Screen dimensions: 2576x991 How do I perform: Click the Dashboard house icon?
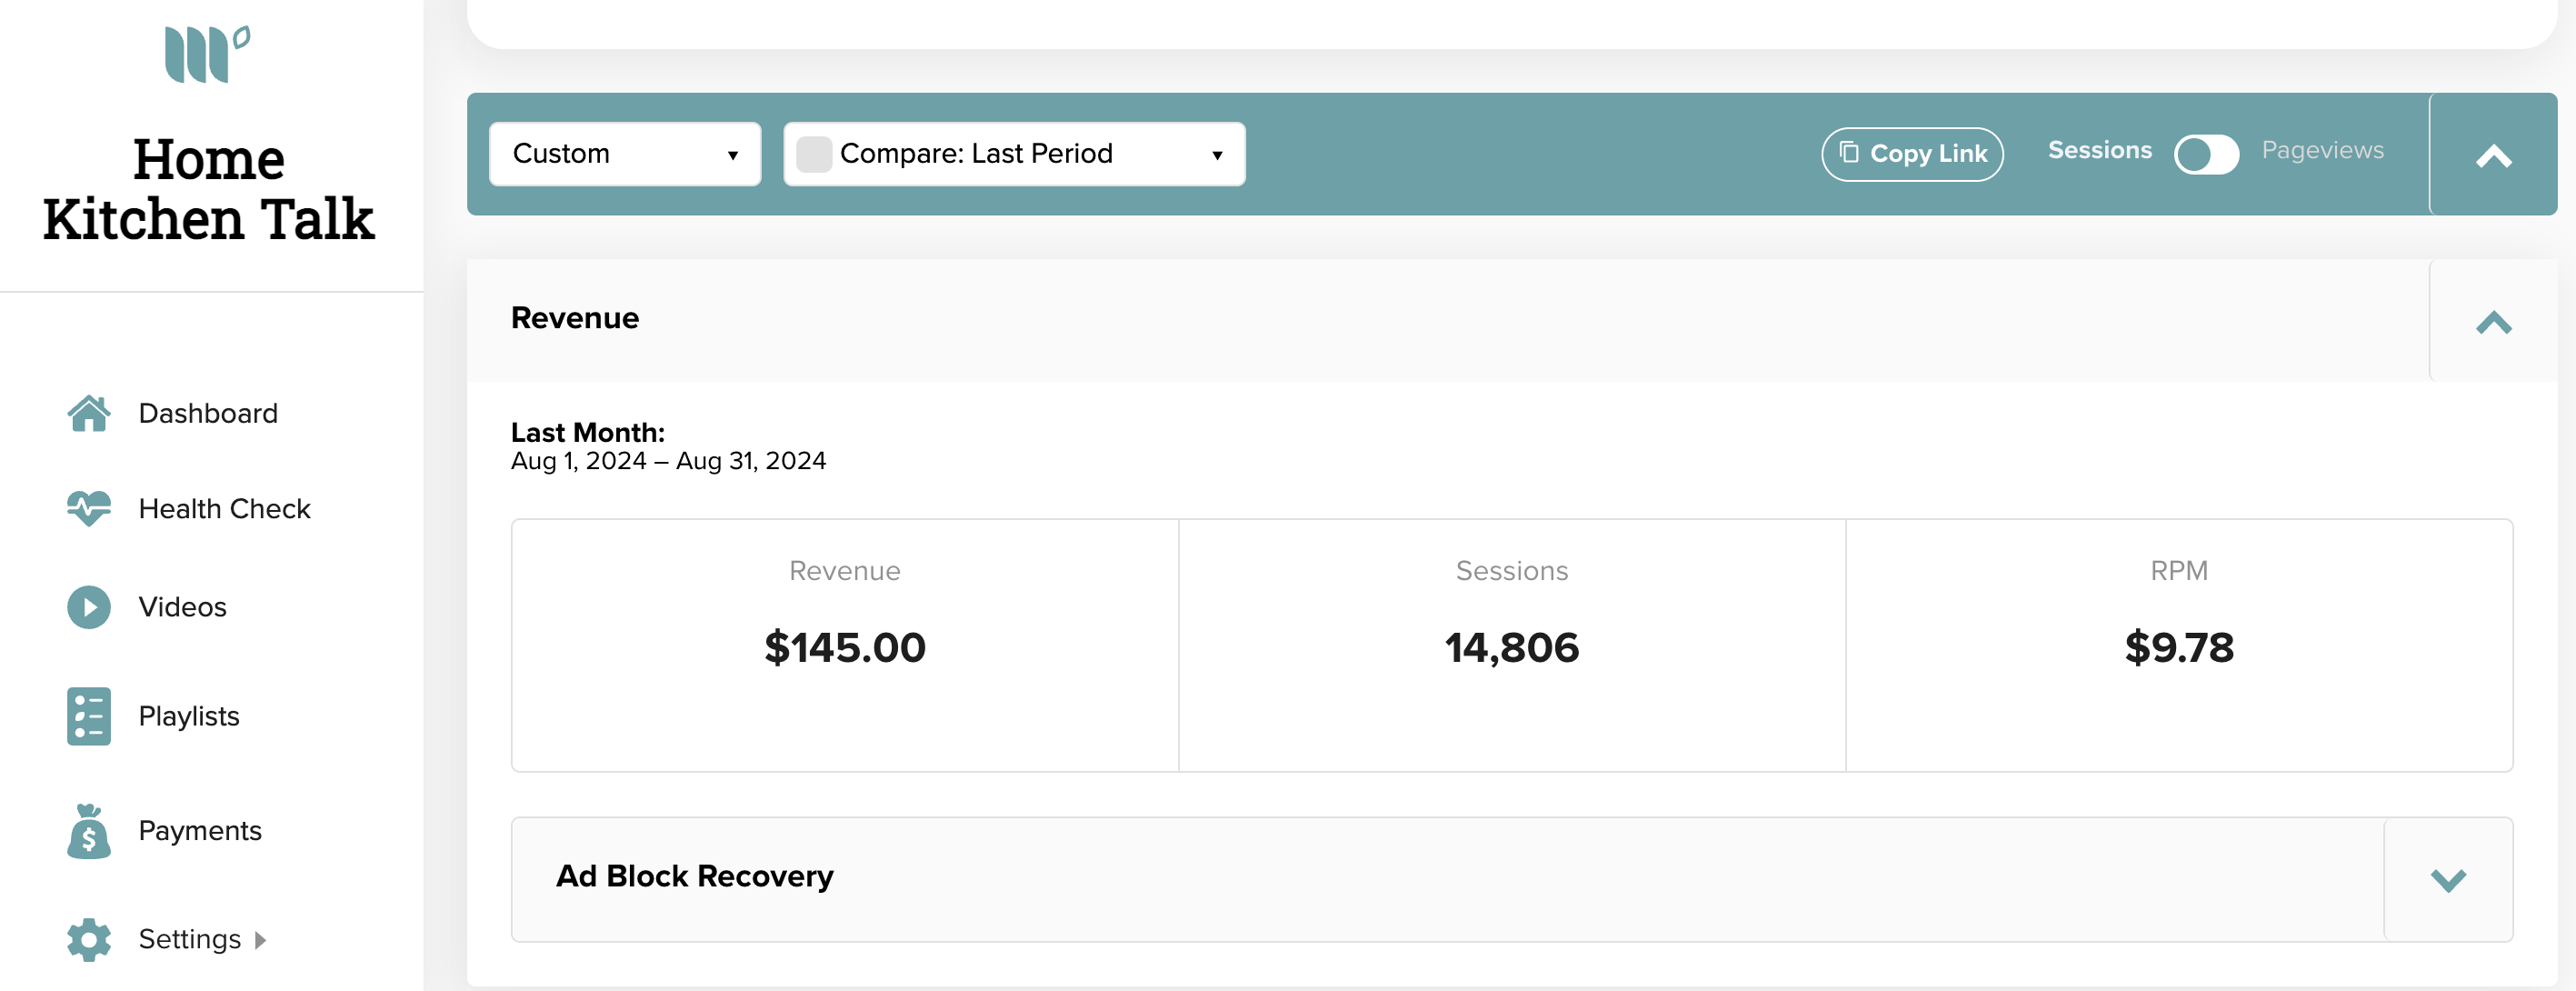point(89,413)
